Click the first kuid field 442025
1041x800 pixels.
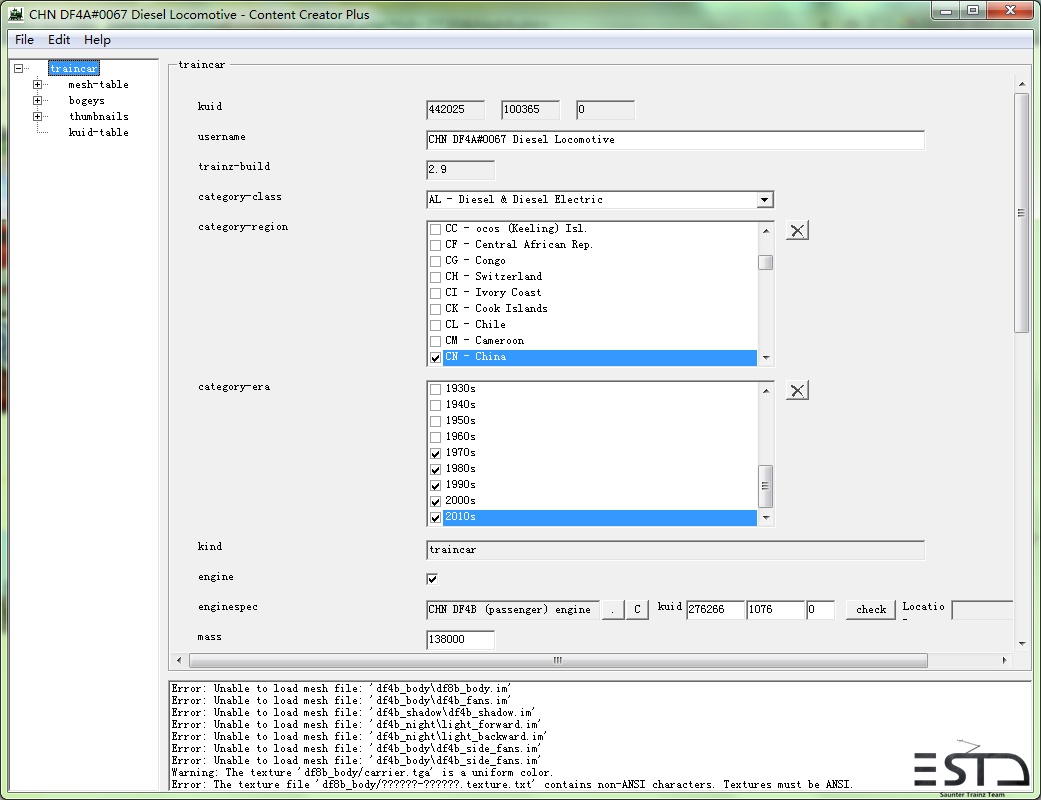[x=455, y=110]
